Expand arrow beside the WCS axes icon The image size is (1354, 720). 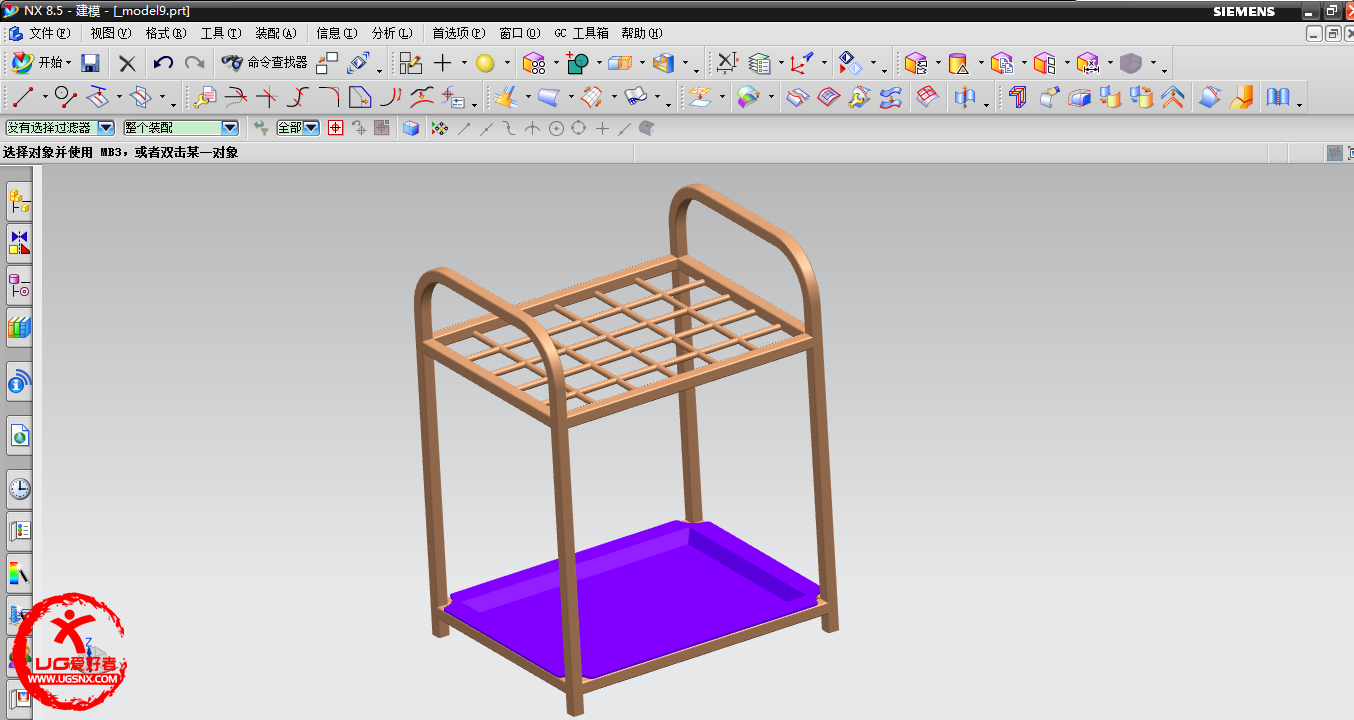pos(824,63)
